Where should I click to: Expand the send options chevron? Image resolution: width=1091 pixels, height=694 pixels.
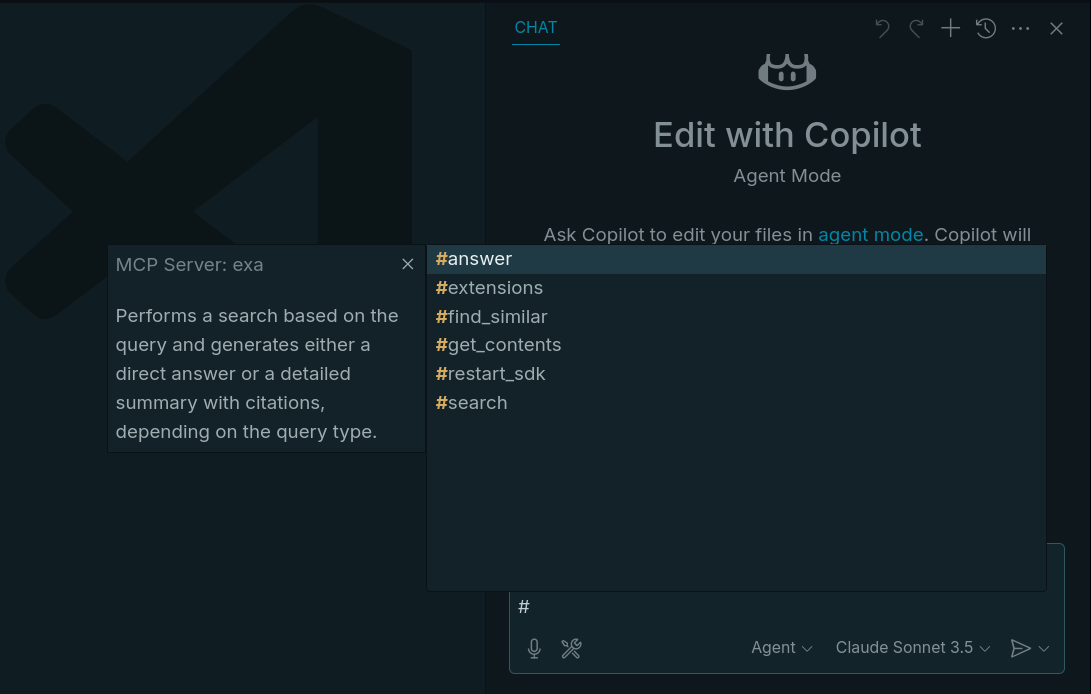[x=1044, y=648]
